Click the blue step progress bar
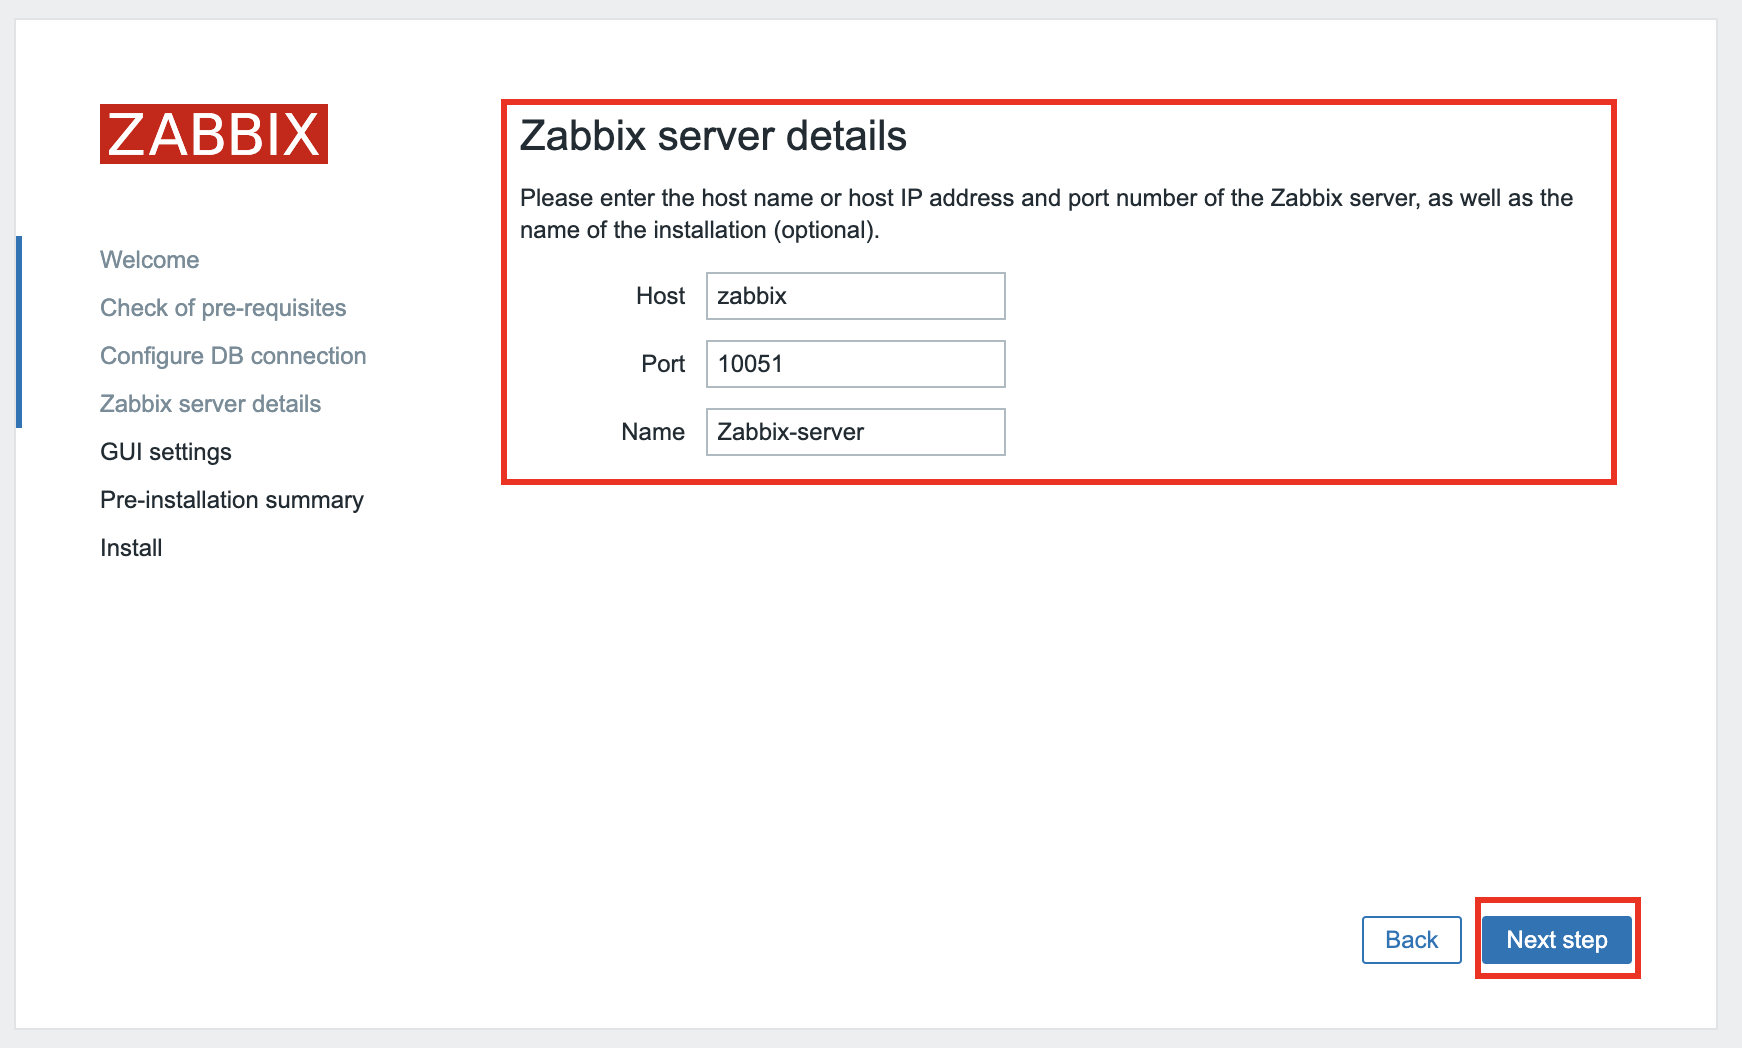The height and width of the screenshot is (1048, 1742). (19, 332)
